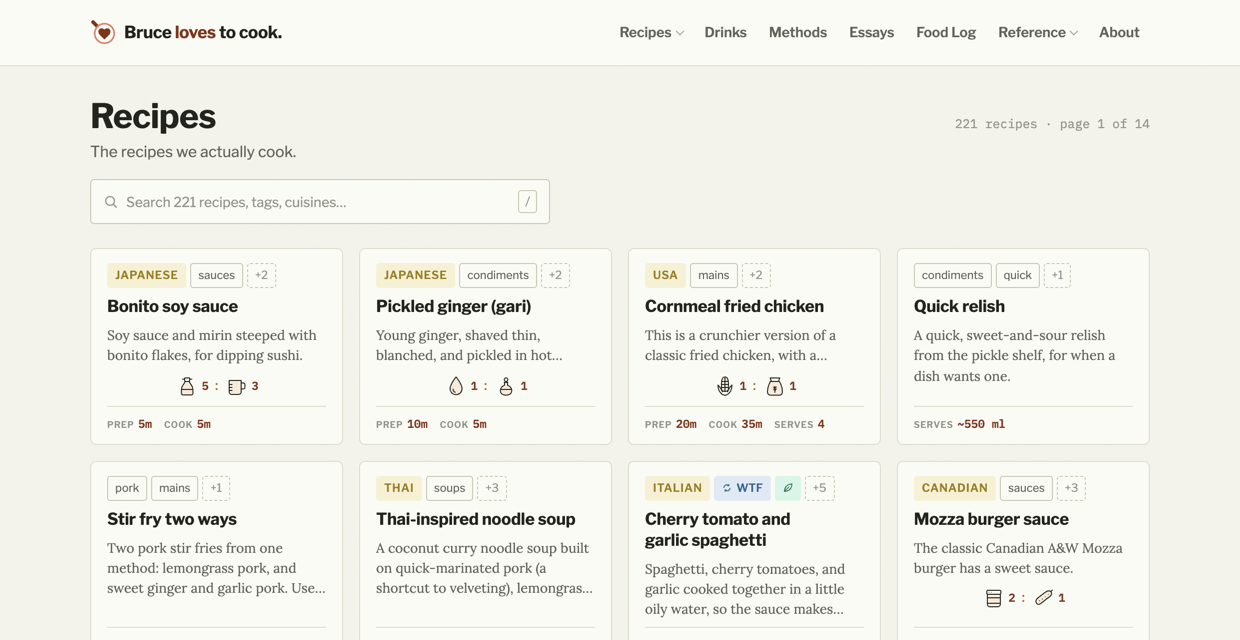Click the pickle icon on Mozza burger sauce

[x=1044, y=598]
